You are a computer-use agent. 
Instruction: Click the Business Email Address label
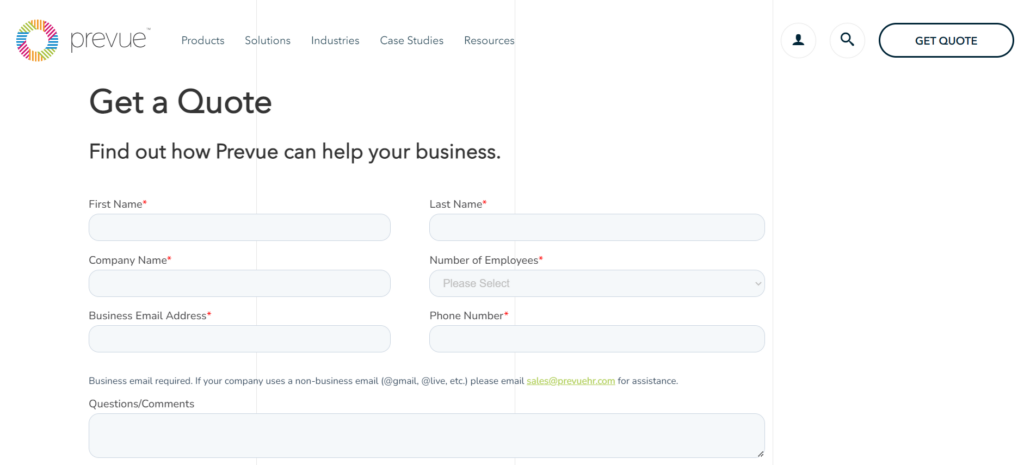coord(150,315)
